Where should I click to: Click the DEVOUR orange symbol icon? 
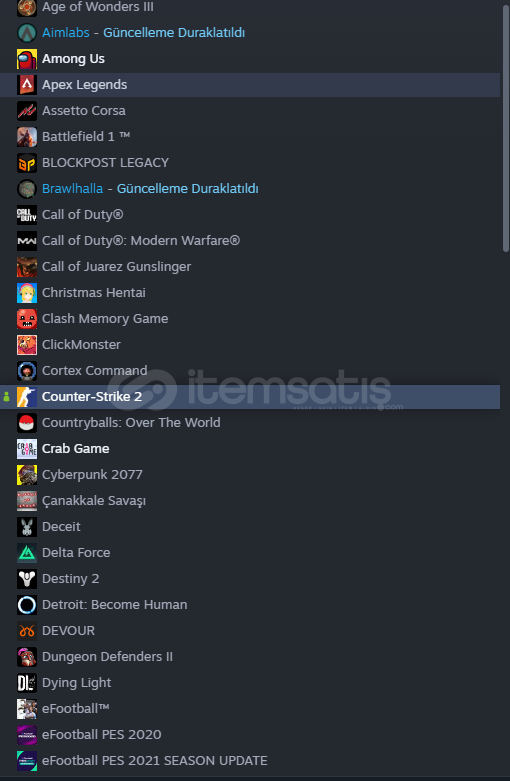(27, 631)
